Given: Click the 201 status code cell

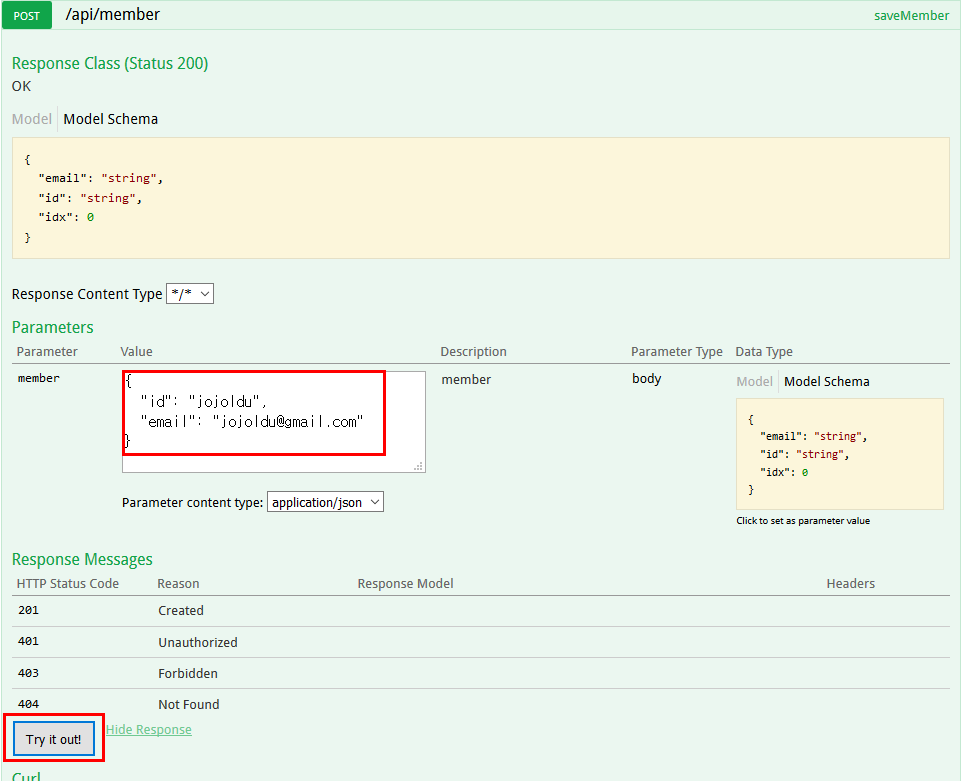Looking at the screenshot, I should coord(28,610).
